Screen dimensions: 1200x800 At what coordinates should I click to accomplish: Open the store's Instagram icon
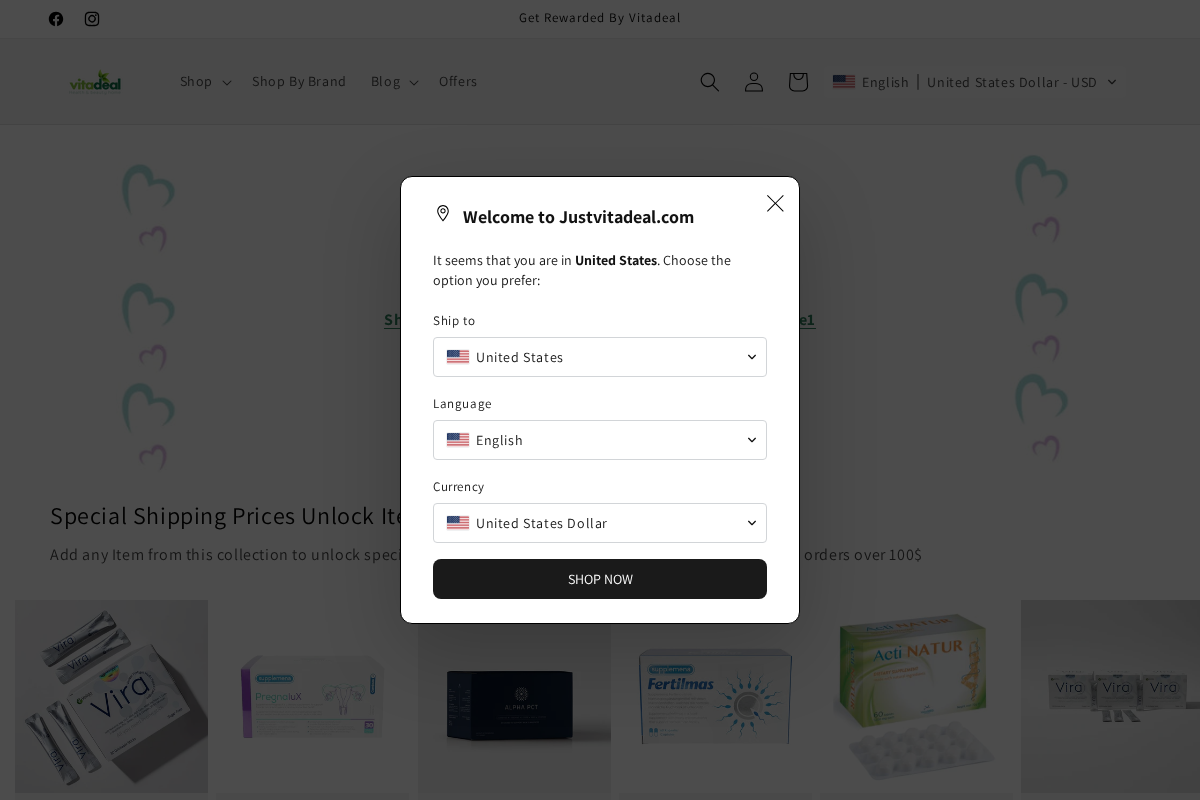point(92,19)
